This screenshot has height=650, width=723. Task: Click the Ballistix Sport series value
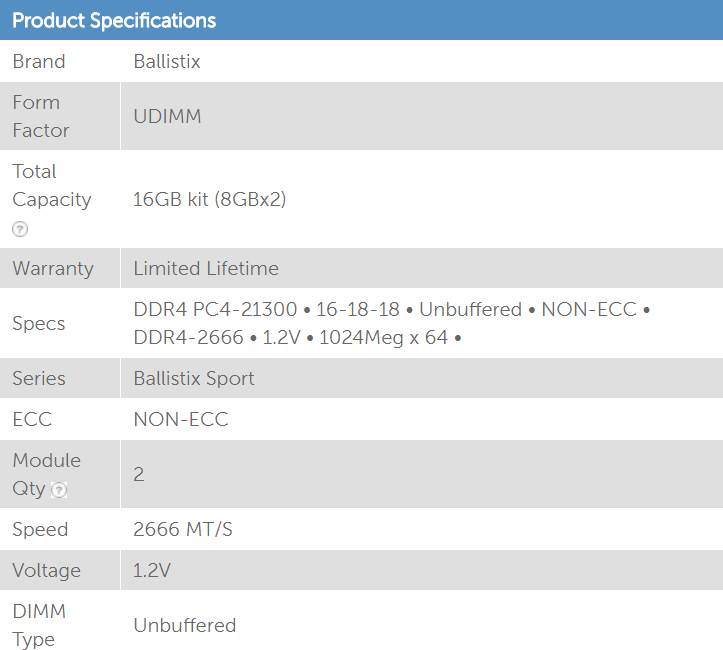194,379
